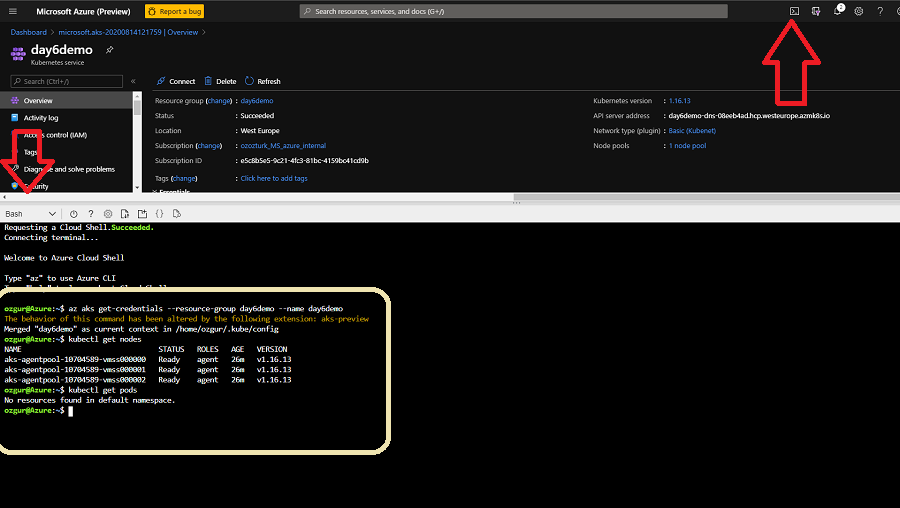Open the Directory and subscription filter icon
The width and height of the screenshot is (900, 508).
[816, 11]
